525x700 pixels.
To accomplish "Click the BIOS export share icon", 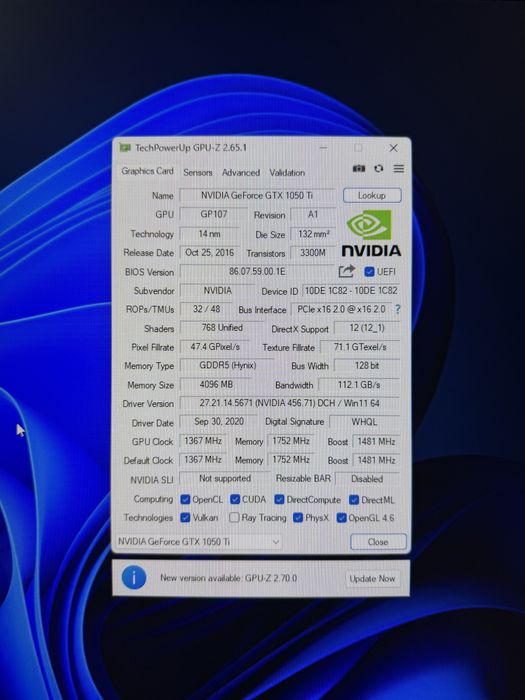I will click(x=347, y=271).
